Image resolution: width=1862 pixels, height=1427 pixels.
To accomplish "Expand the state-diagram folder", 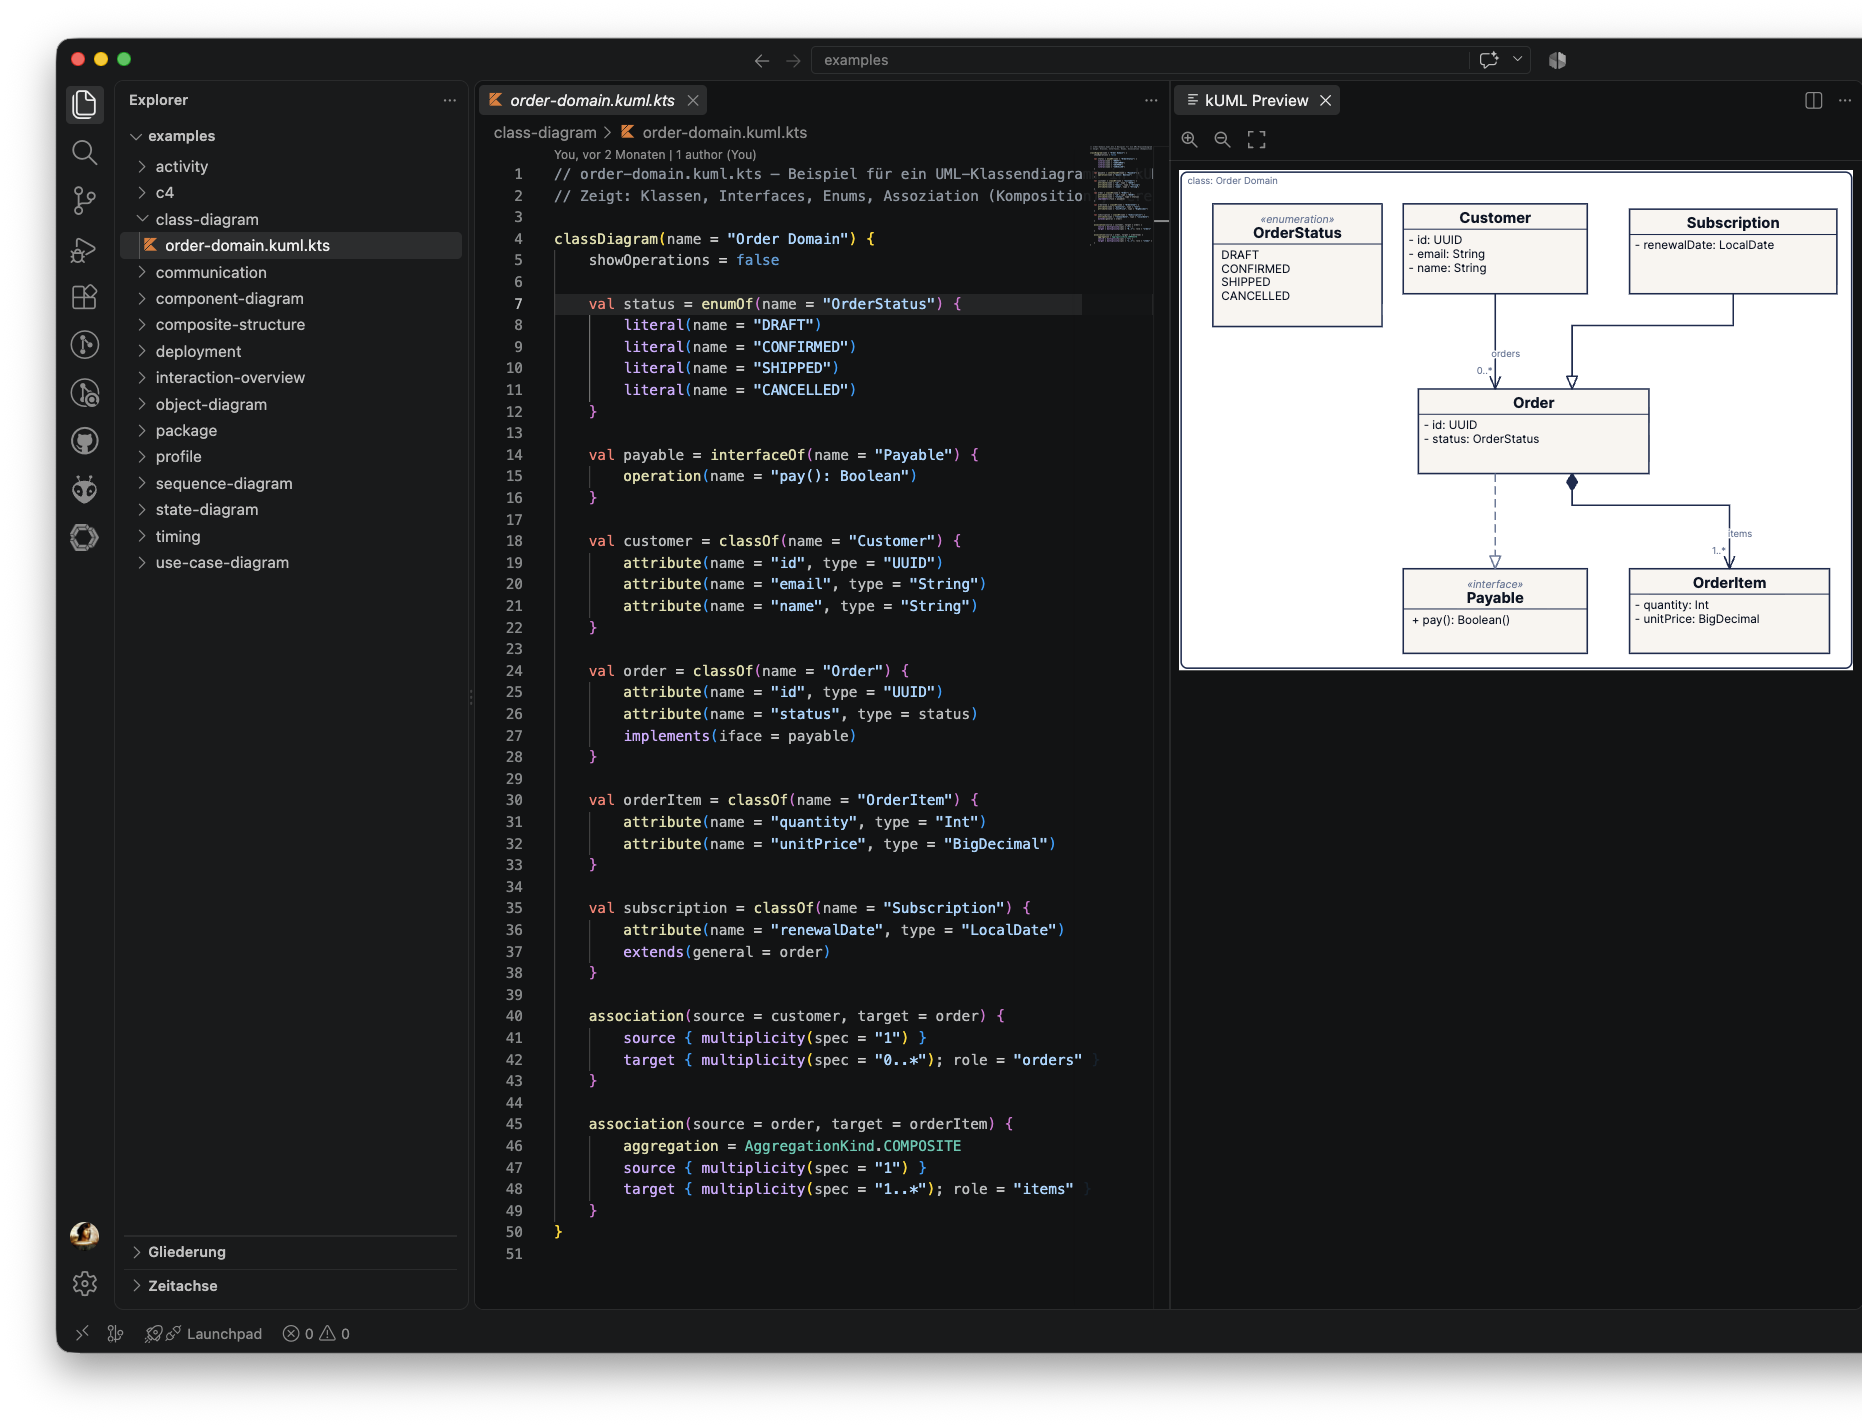I will pyautogui.click(x=291, y=509).
